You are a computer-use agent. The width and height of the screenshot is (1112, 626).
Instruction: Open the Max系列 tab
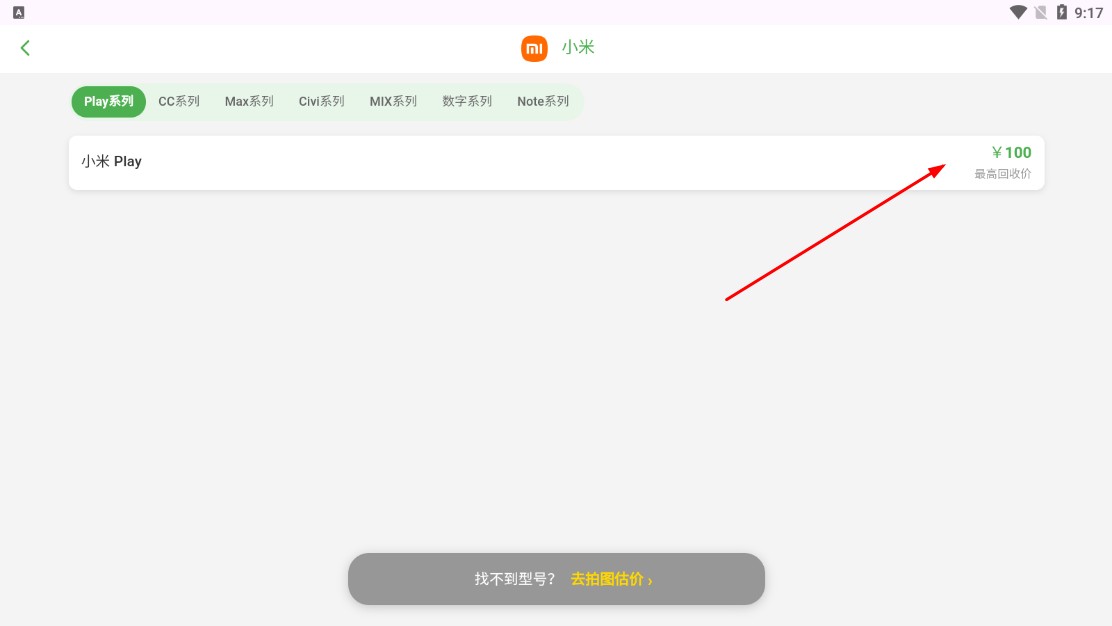pos(249,102)
